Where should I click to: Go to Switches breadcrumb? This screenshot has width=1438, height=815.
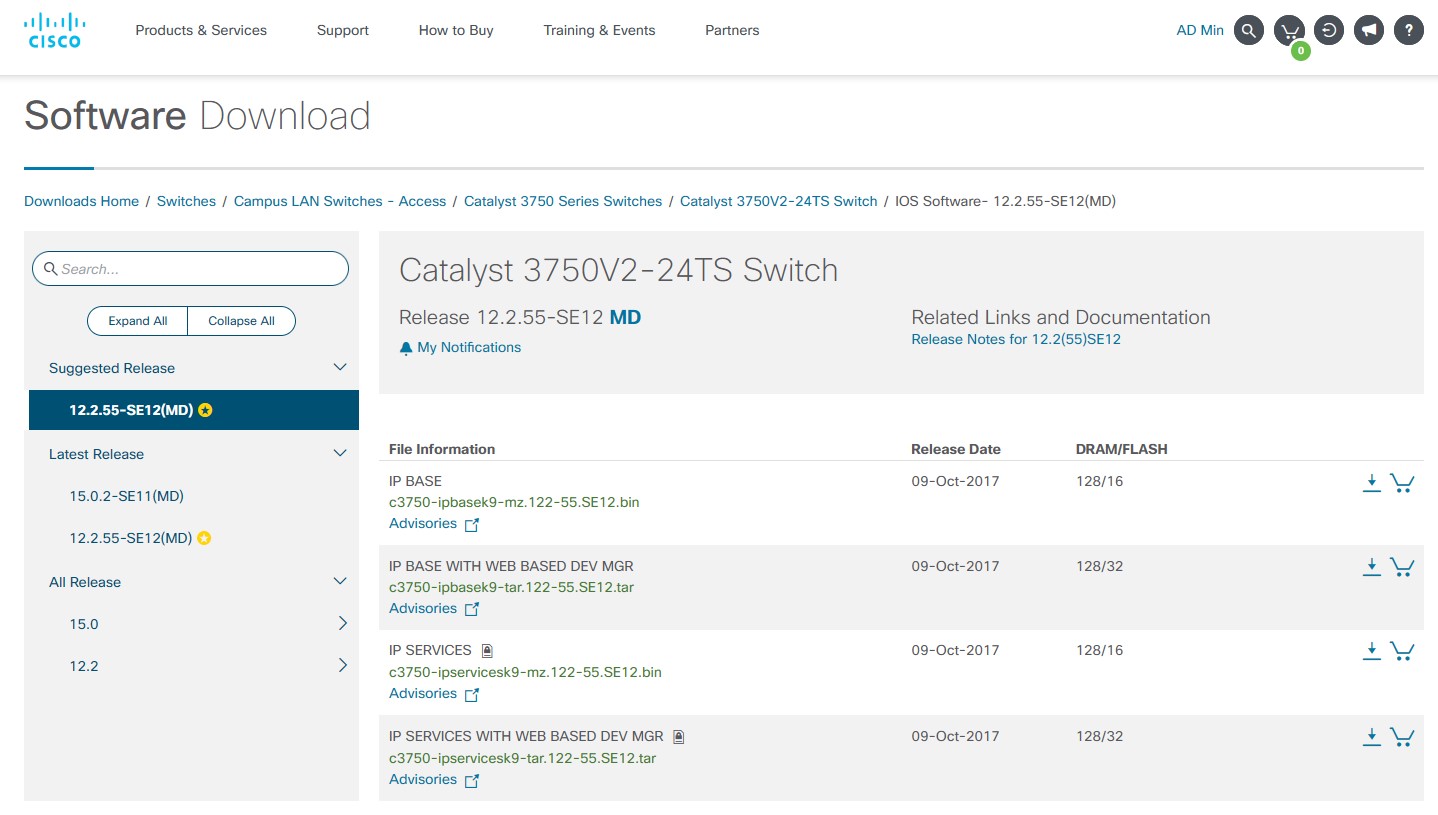click(186, 201)
